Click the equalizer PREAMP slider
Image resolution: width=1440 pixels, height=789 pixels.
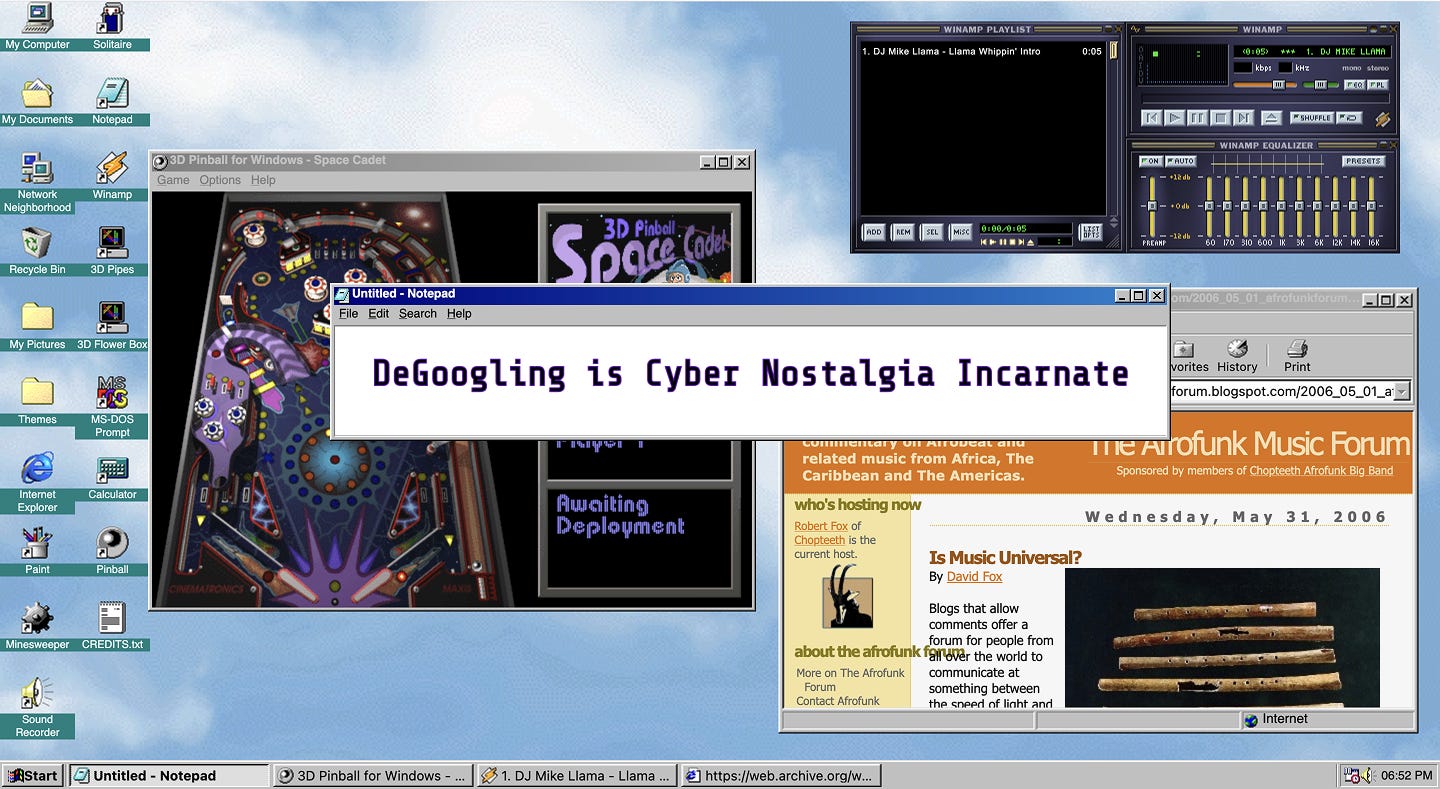(x=1152, y=207)
